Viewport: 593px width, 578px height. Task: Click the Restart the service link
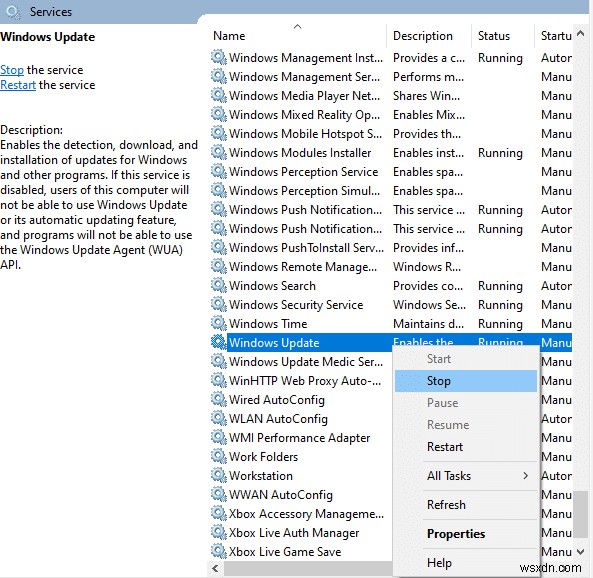pyautogui.click(x=18, y=85)
